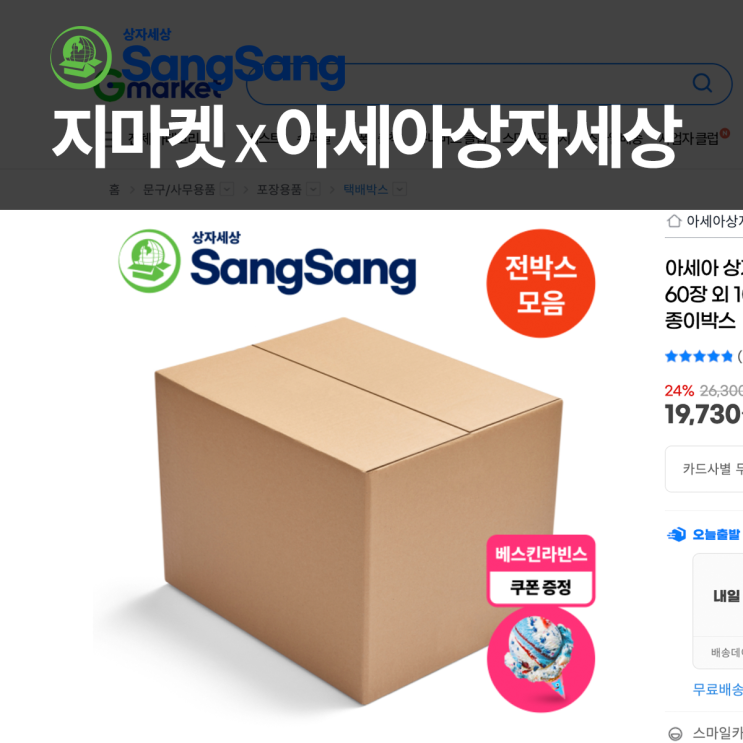The width and height of the screenshot is (743, 743).
Task: Click the seller shop home icon
Action: (674, 221)
